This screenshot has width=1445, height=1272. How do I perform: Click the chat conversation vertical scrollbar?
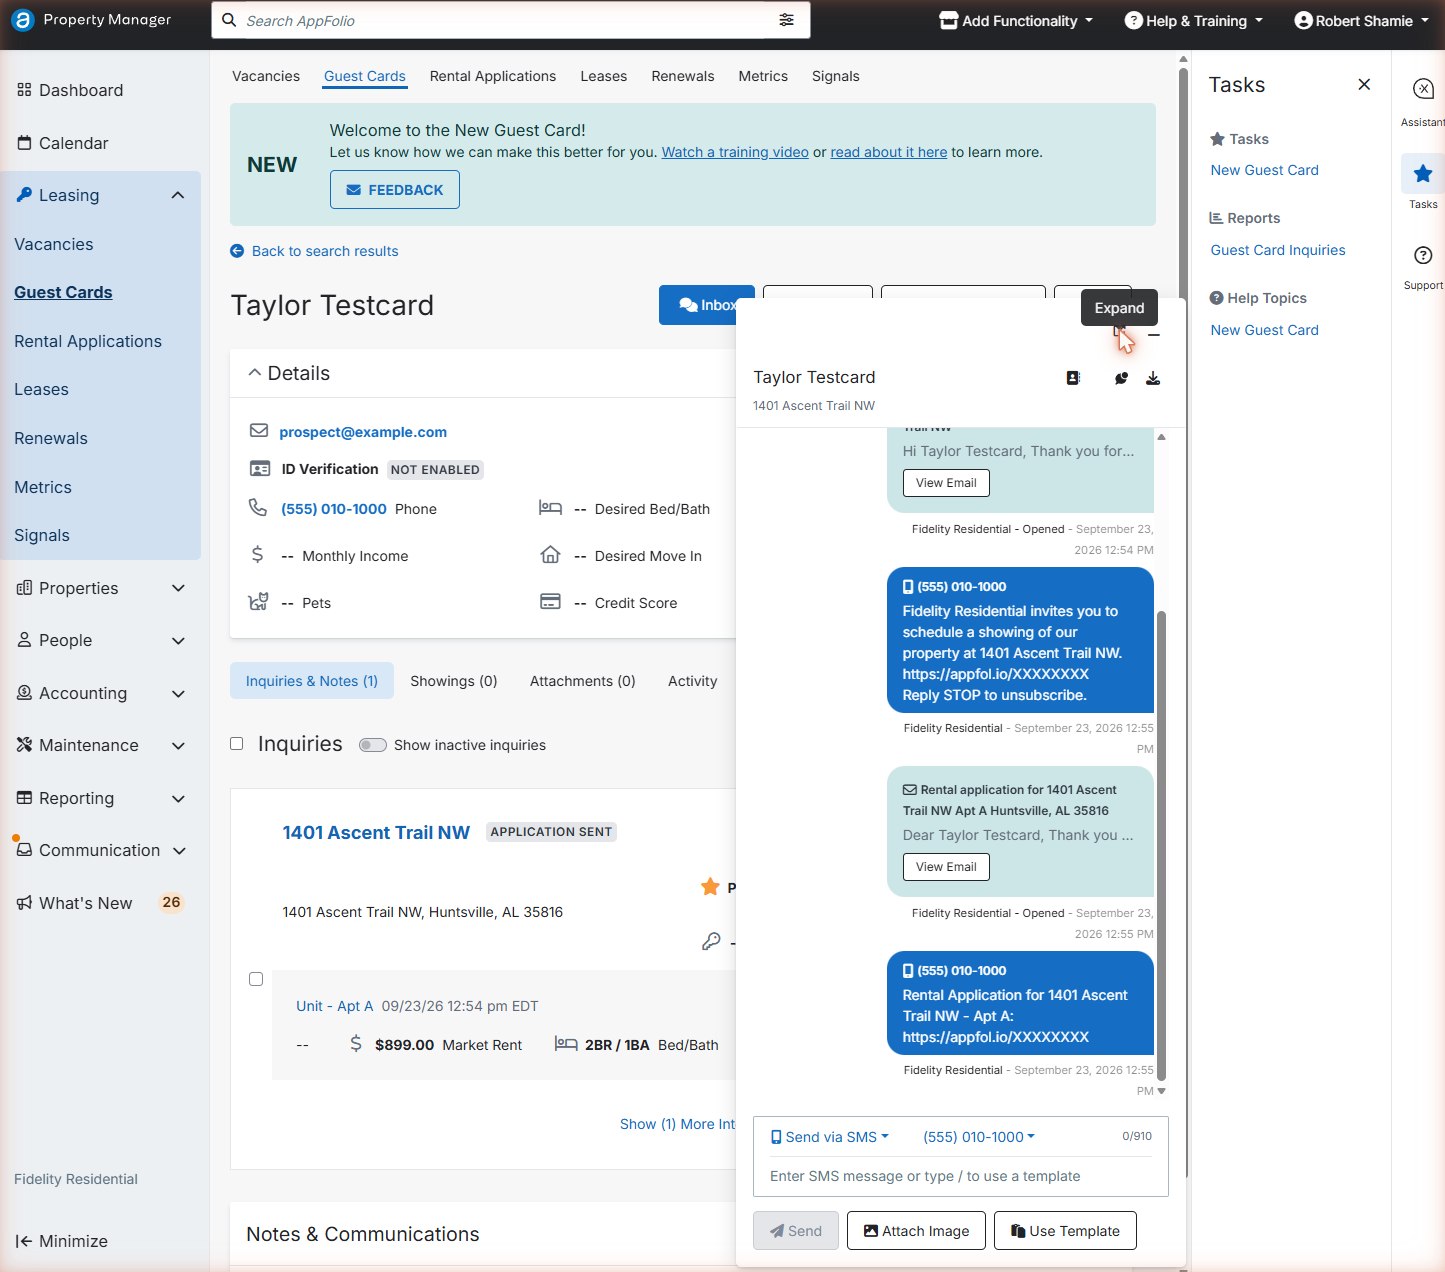(x=1161, y=845)
